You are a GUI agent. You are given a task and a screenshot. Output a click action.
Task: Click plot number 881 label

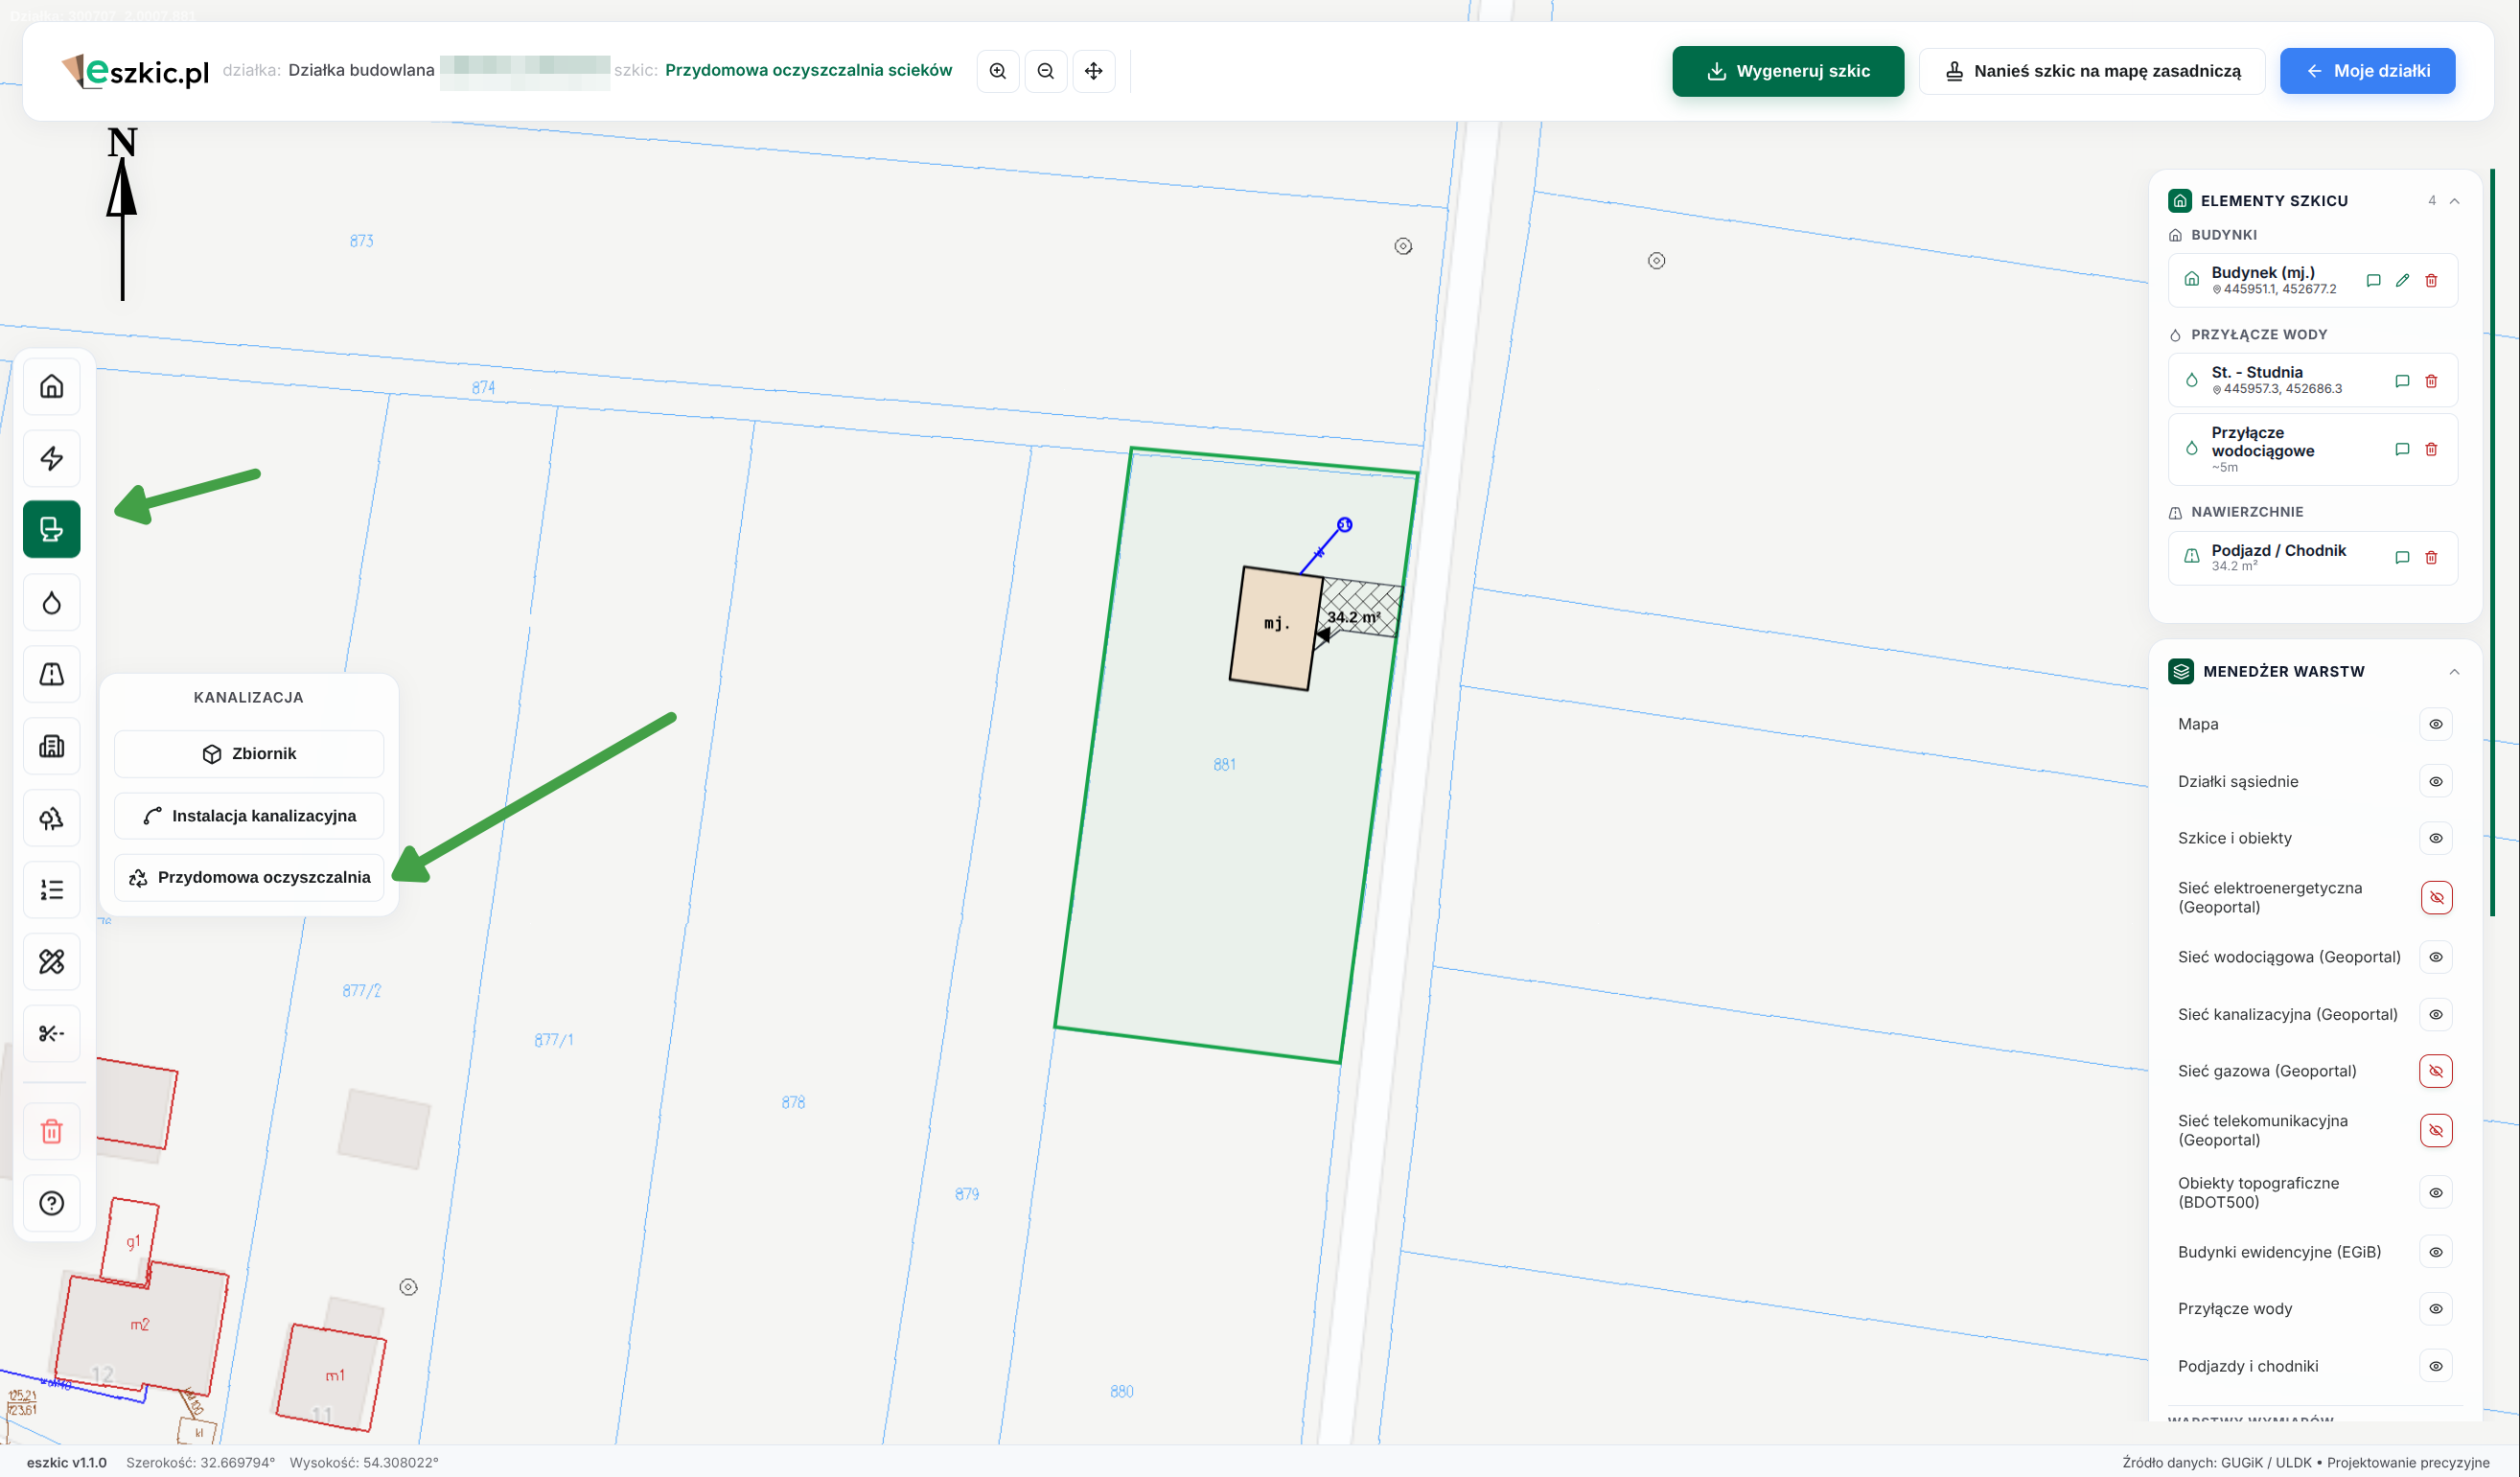1224,765
